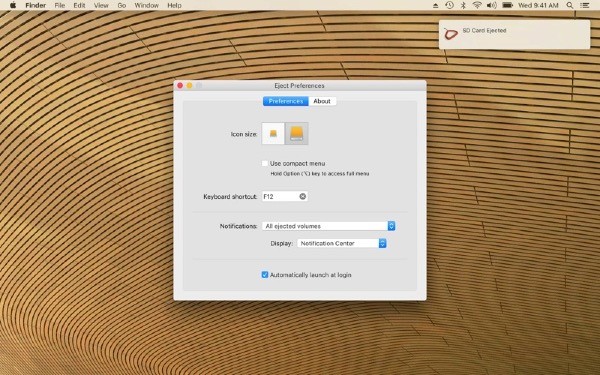Open Spotlight search magnifier icon
Image resolution: width=600 pixels, height=375 pixels.
coord(570,5)
